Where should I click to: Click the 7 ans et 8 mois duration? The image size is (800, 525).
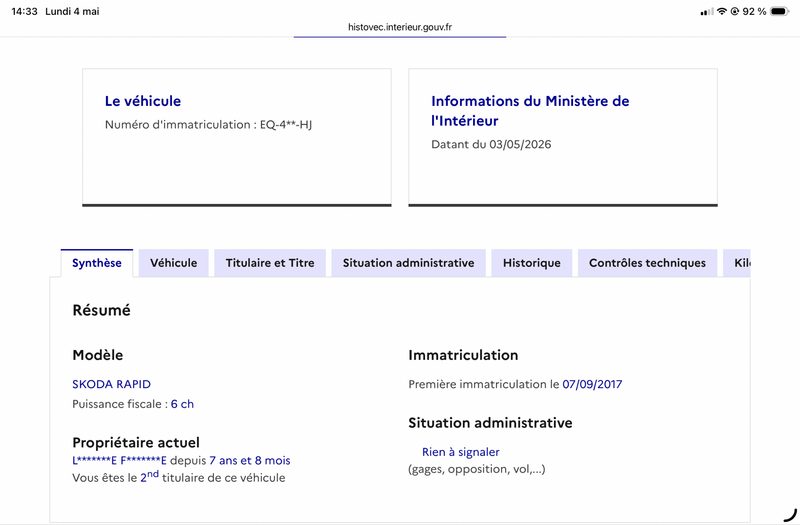[249, 460]
